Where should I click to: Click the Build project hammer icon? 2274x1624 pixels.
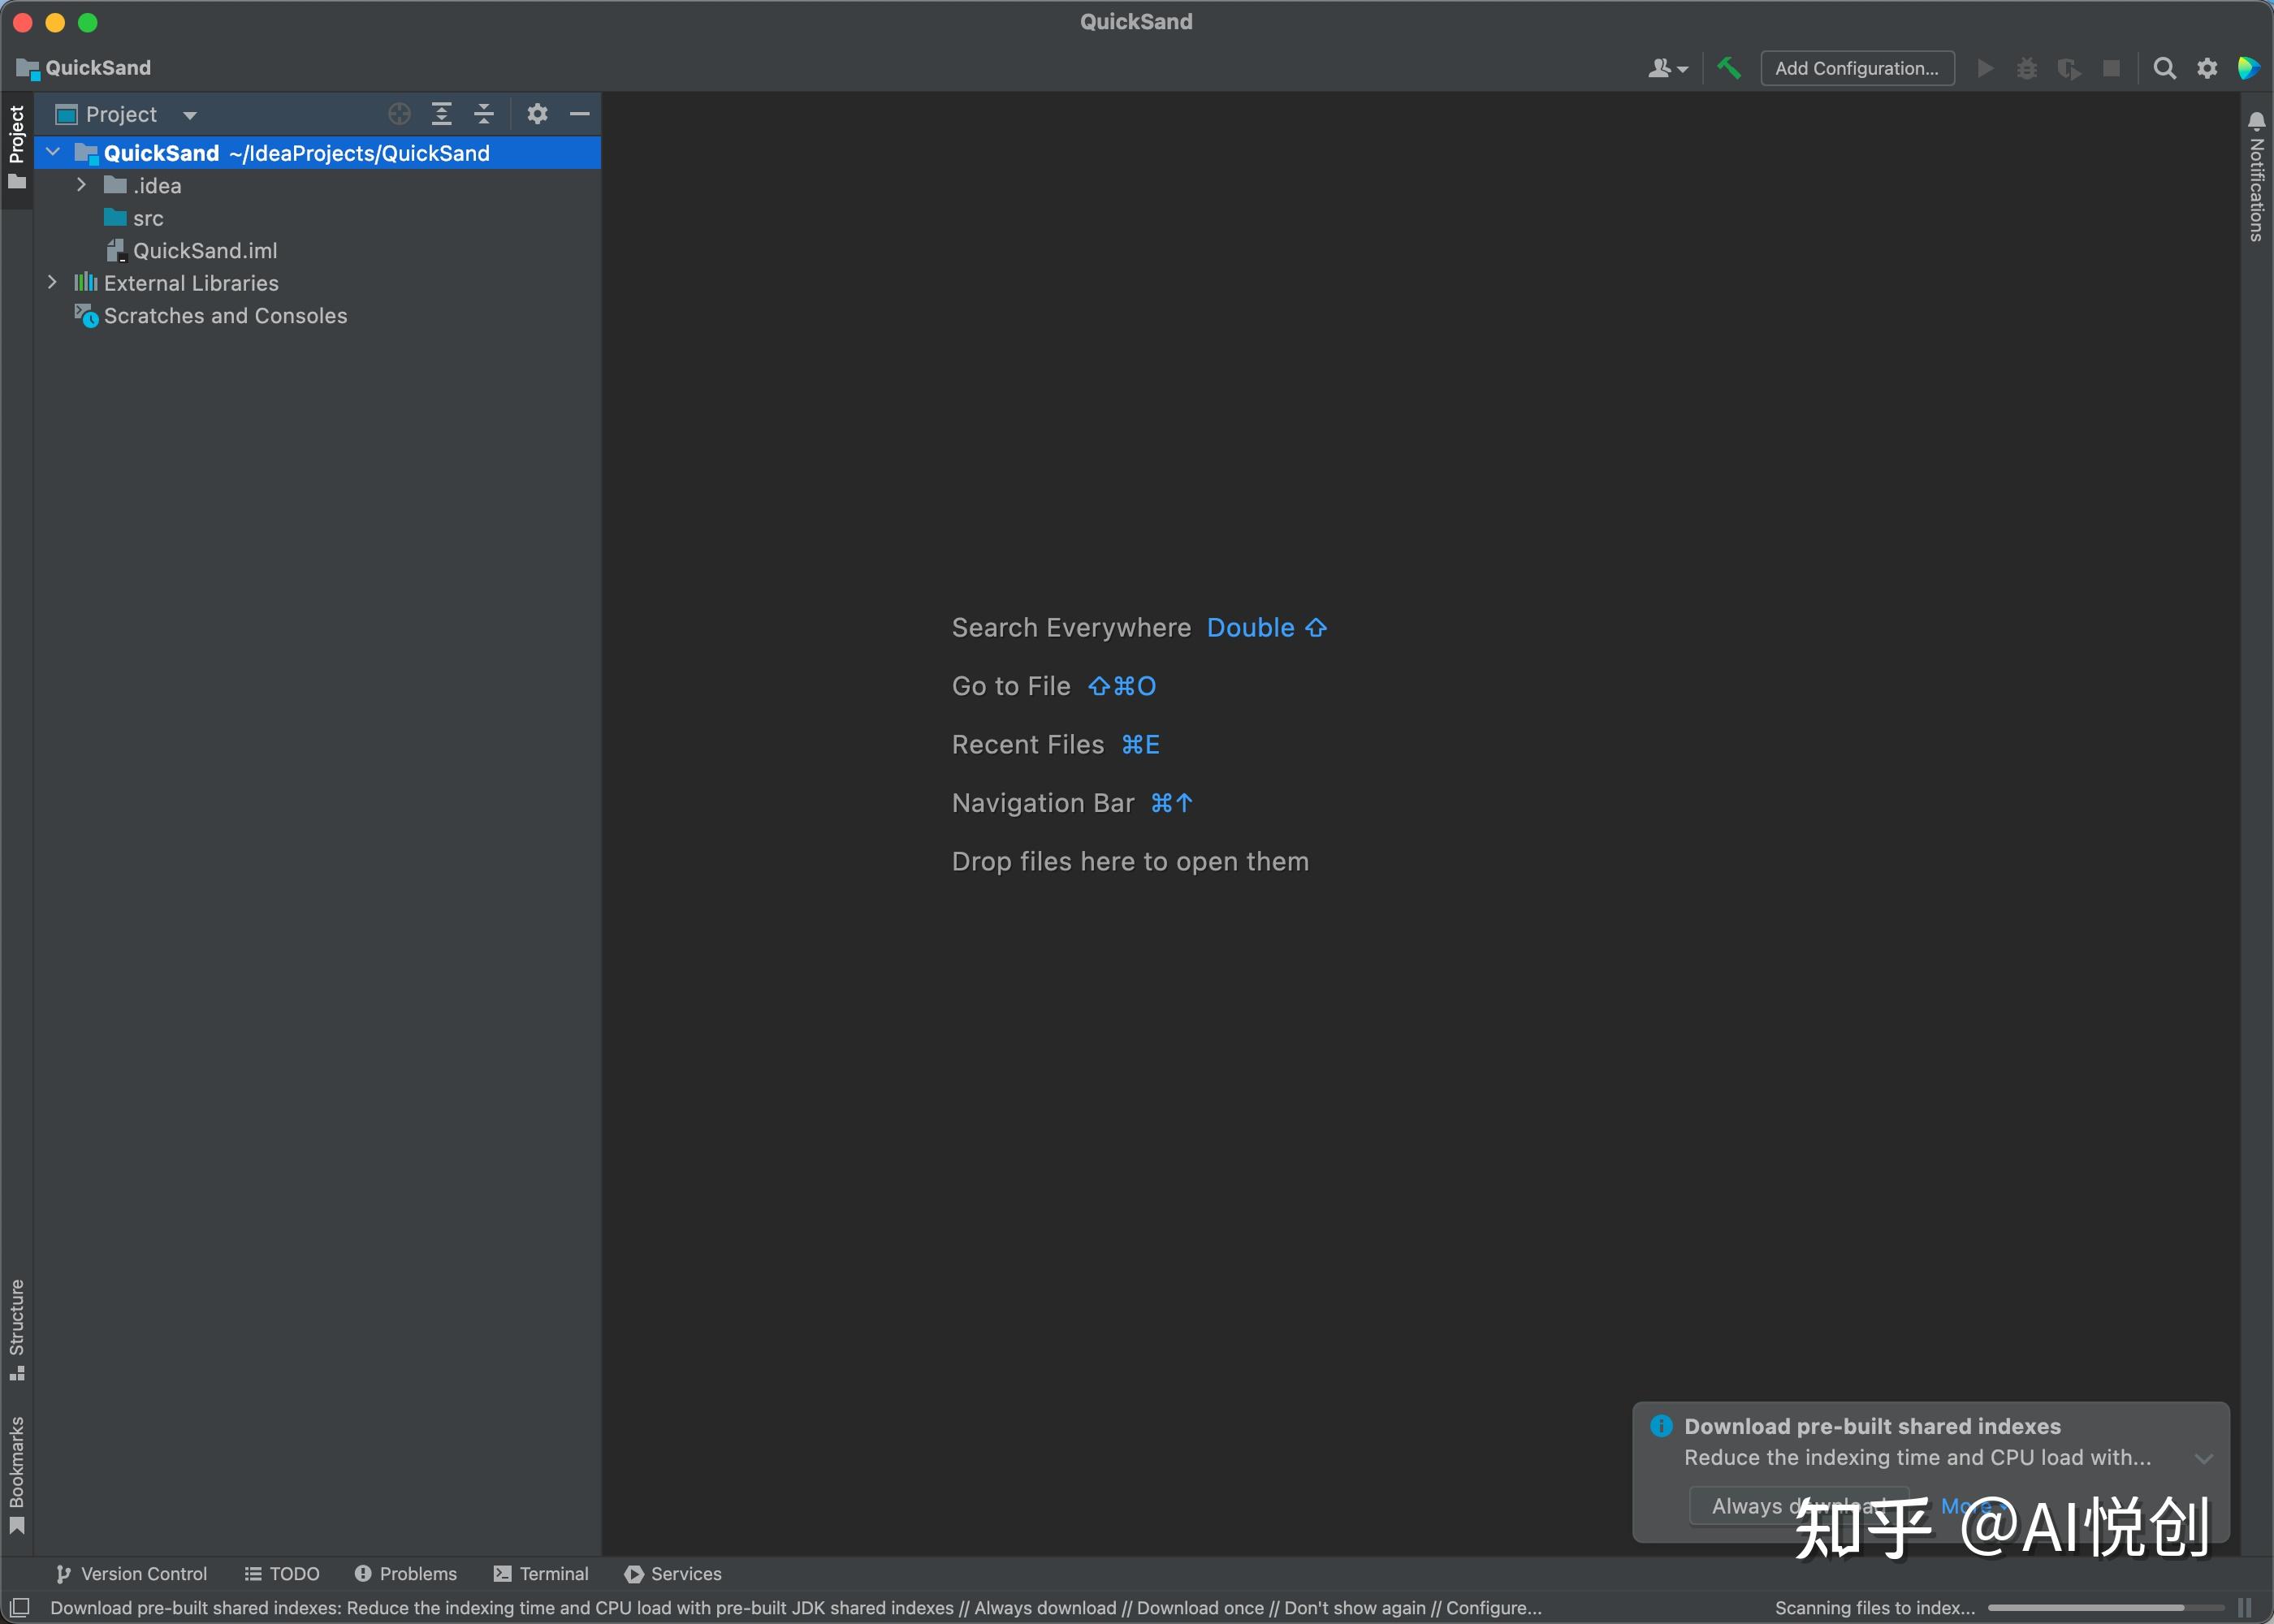(x=1728, y=68)
